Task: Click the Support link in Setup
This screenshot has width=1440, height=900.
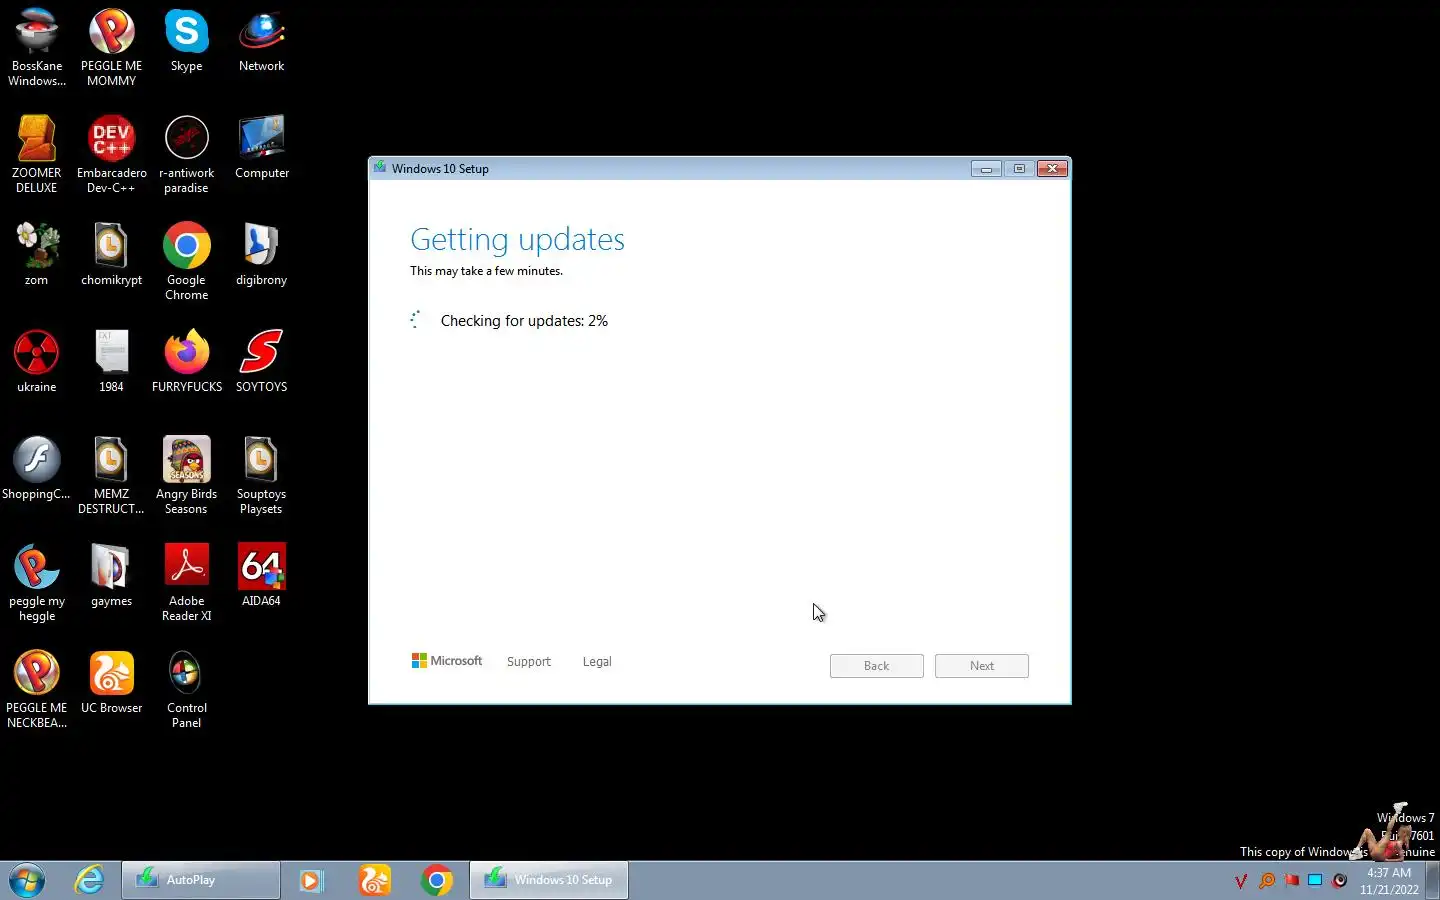Action: 528,662
